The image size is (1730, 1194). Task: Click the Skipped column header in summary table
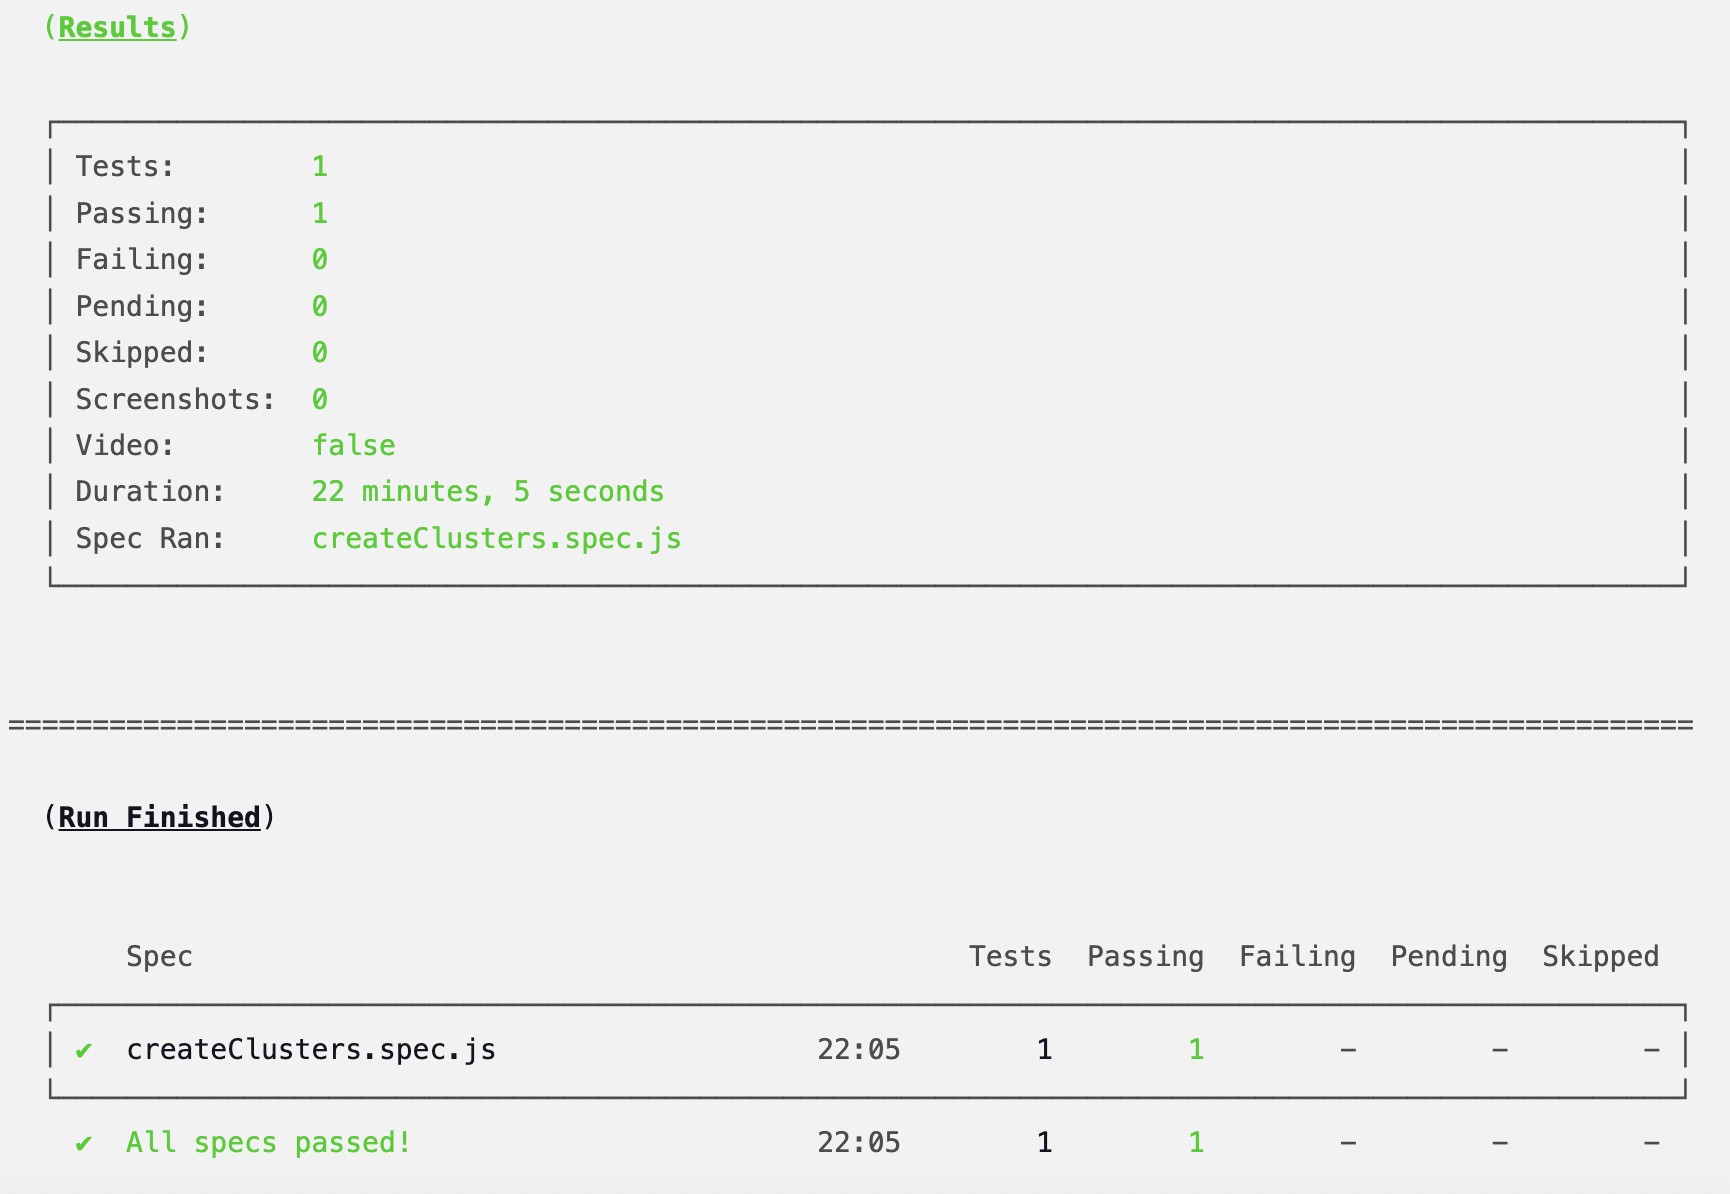tap(1600, 957)
